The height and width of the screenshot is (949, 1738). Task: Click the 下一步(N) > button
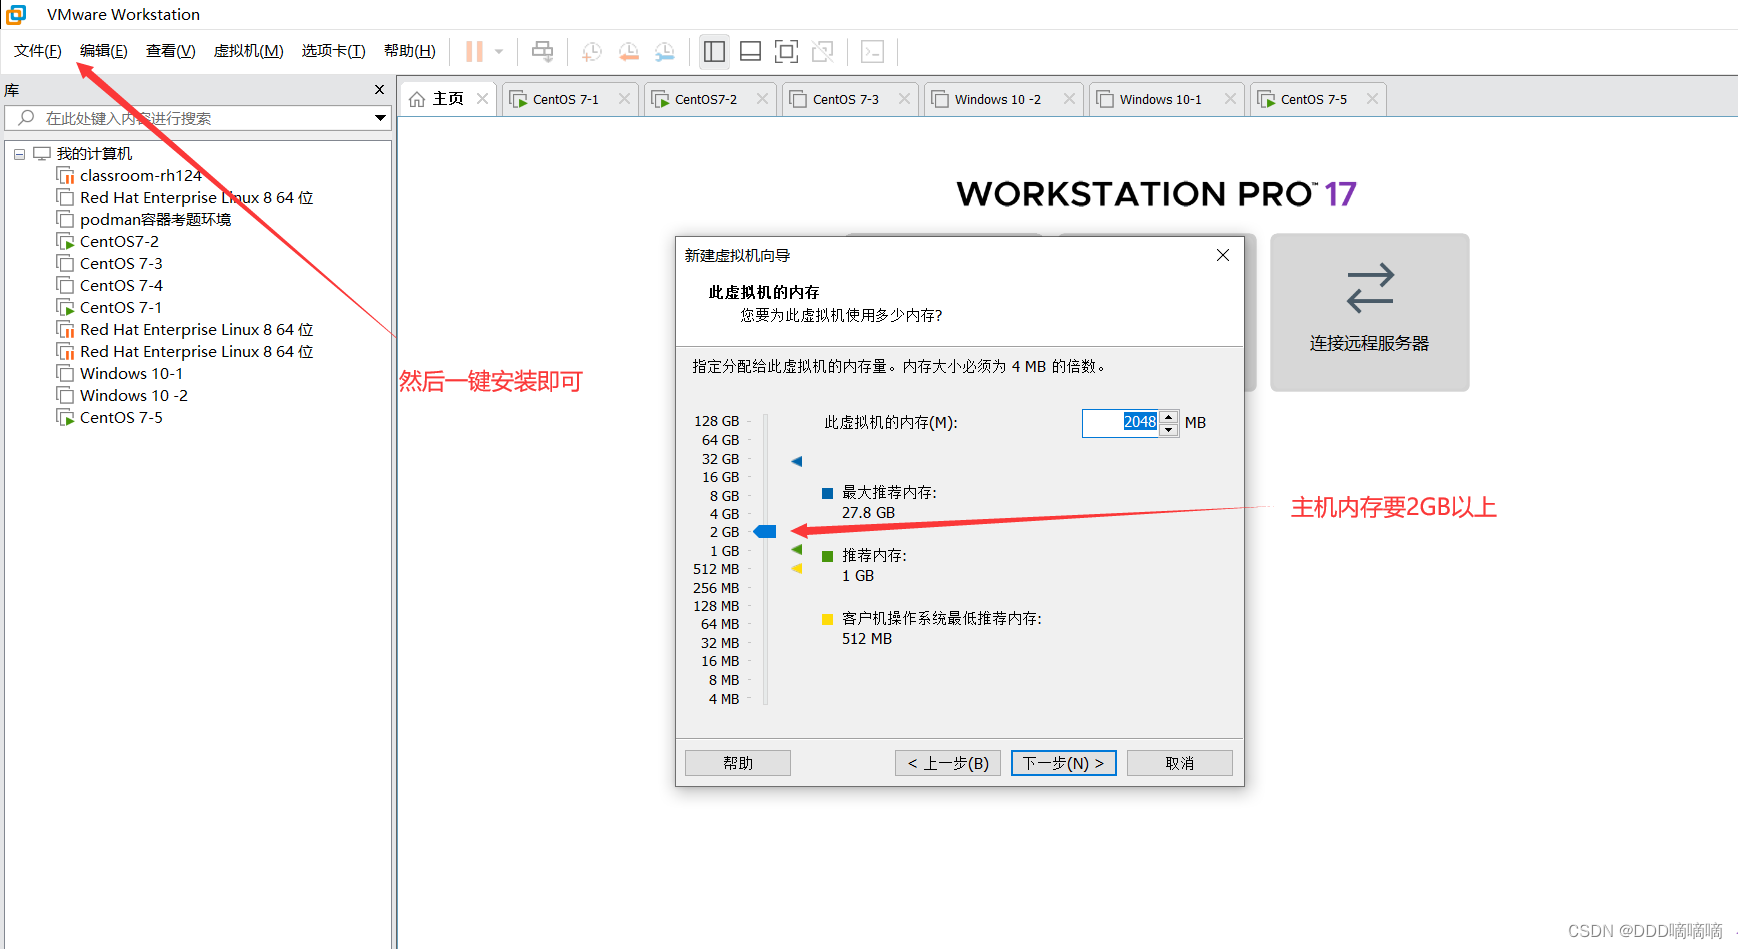coord(1063,763)
